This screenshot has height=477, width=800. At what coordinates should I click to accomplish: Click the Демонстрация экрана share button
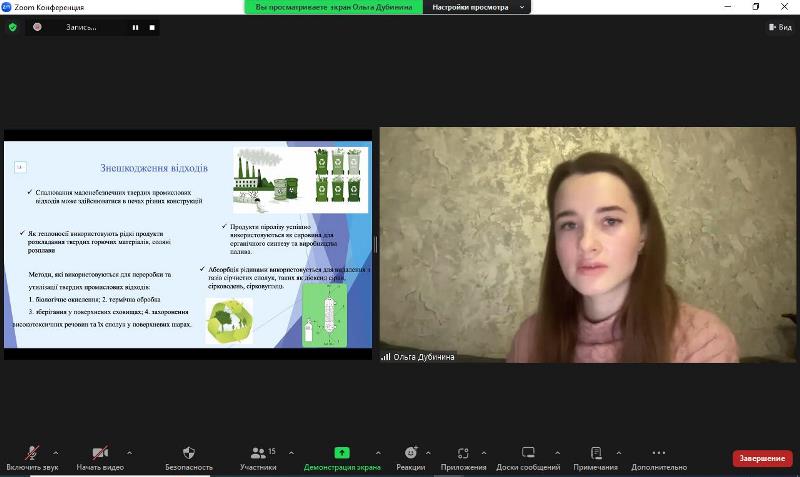[342, 458]
